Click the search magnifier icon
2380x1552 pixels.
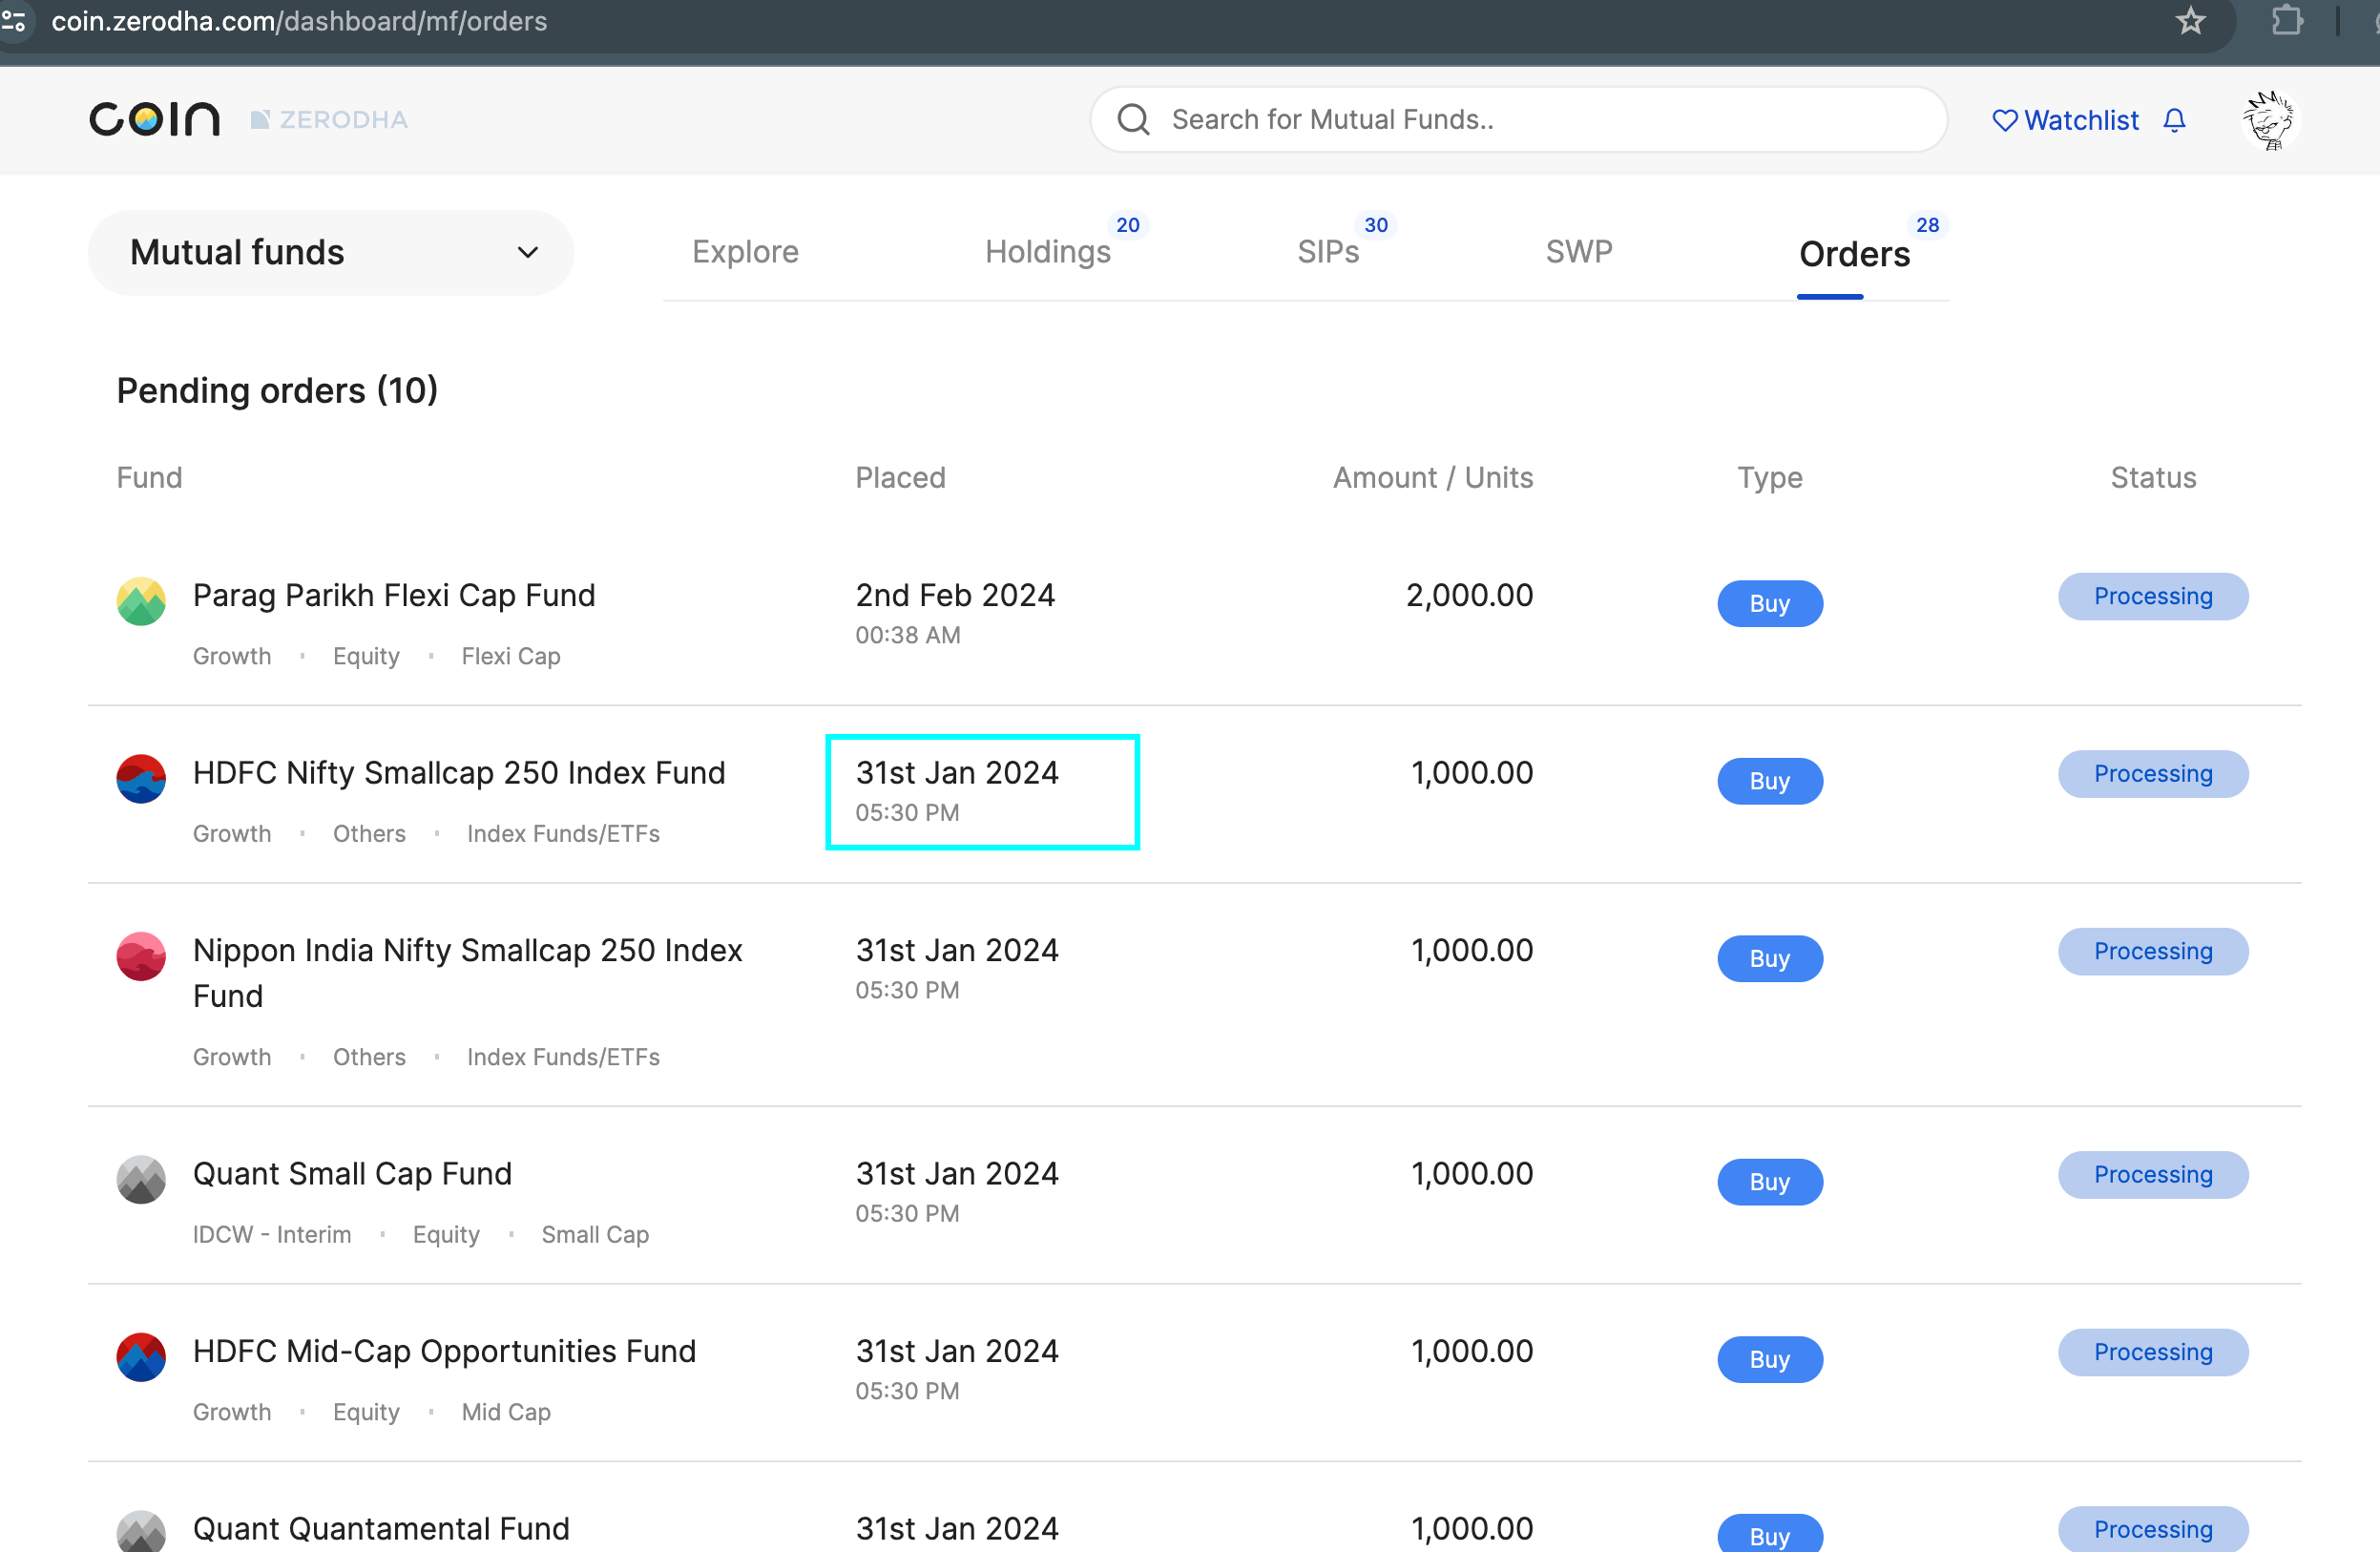point(1133,120)
